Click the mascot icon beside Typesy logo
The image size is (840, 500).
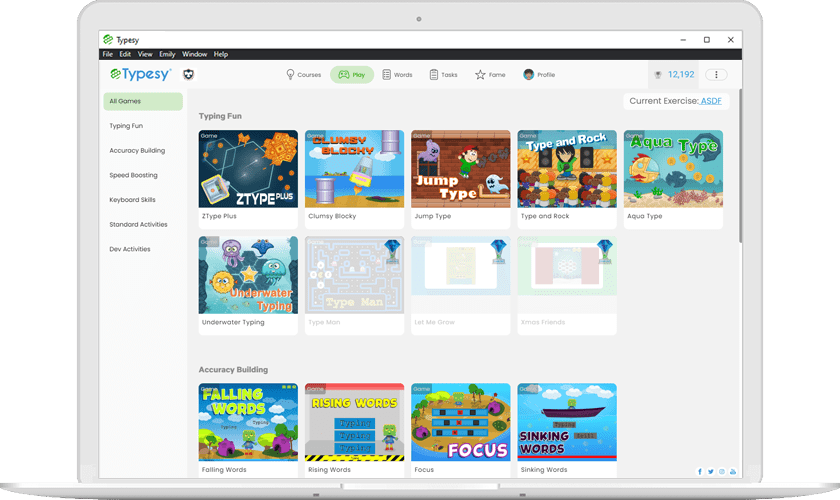189,74
